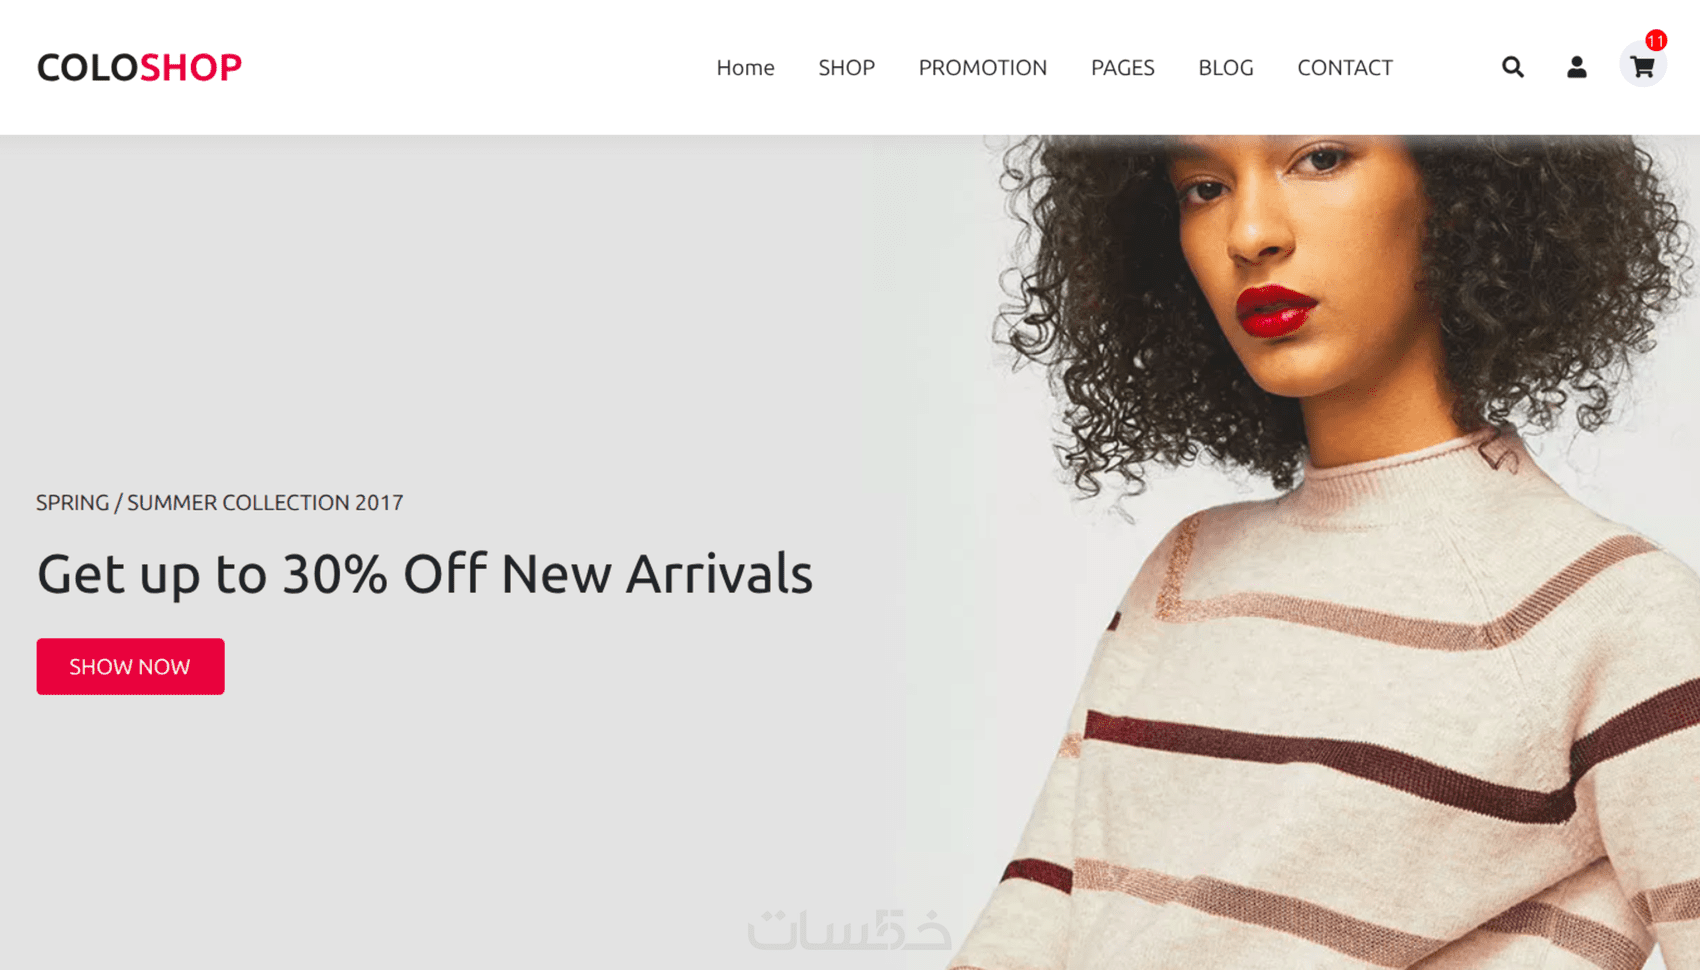Click the Arabic watermark at bottom

pyautogui.click(x=849, y=929)
